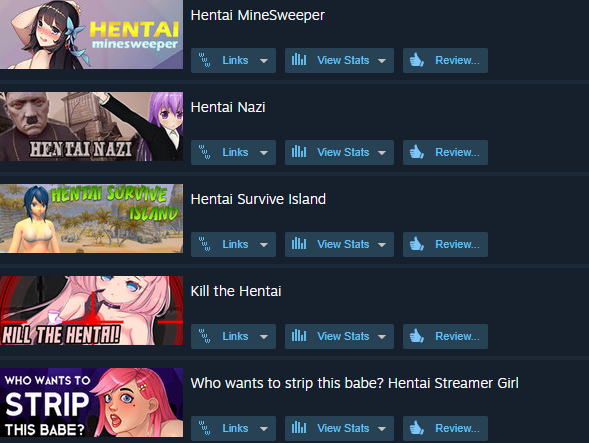589x443 pixels.
Task: Click the thumbs-up icon for Kill the Hentai
Action: tap(417, 336)
